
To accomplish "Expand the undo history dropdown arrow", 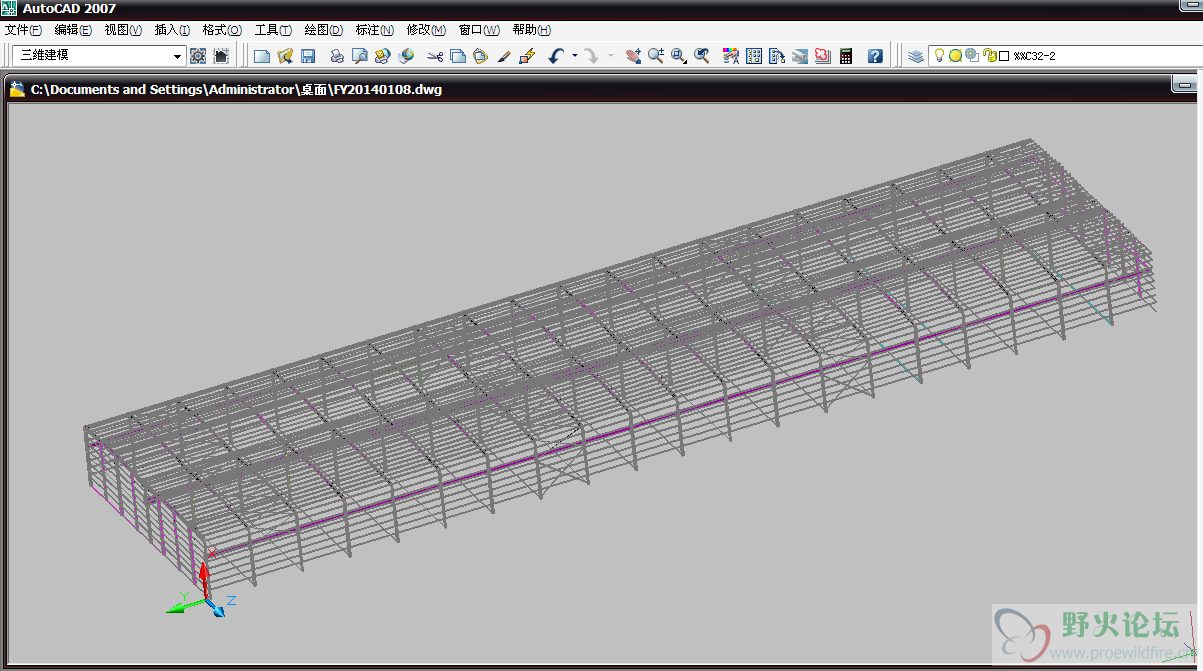I will point(575,56).
